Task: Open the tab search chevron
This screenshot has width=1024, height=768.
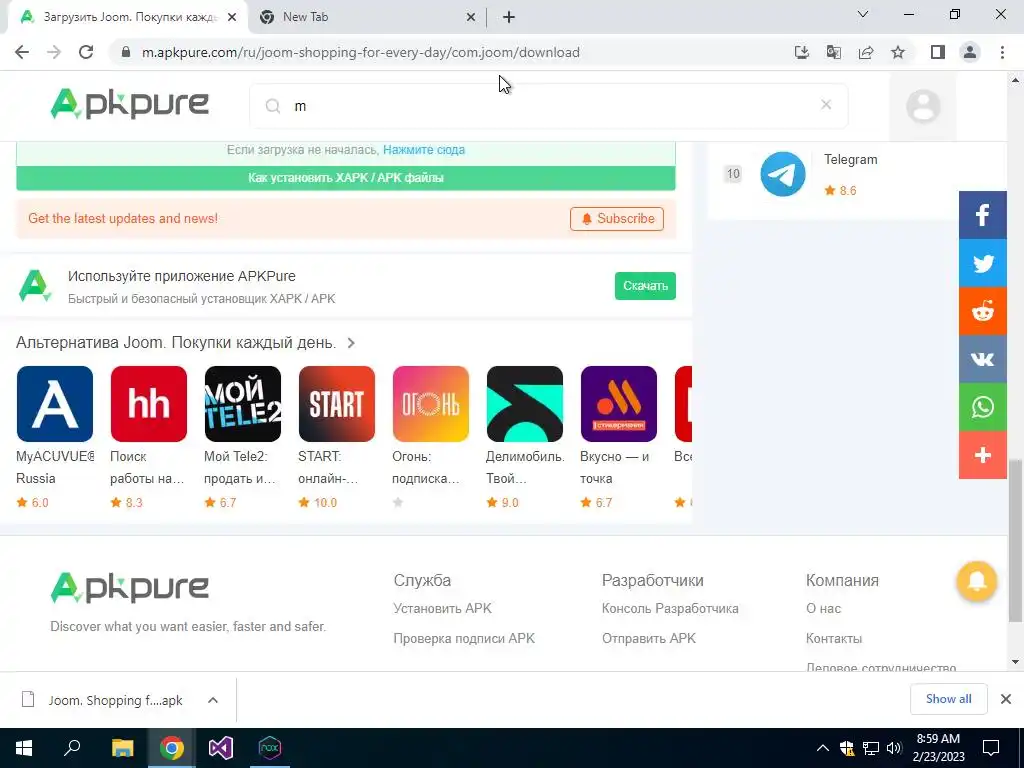Action: coord(863,14)
